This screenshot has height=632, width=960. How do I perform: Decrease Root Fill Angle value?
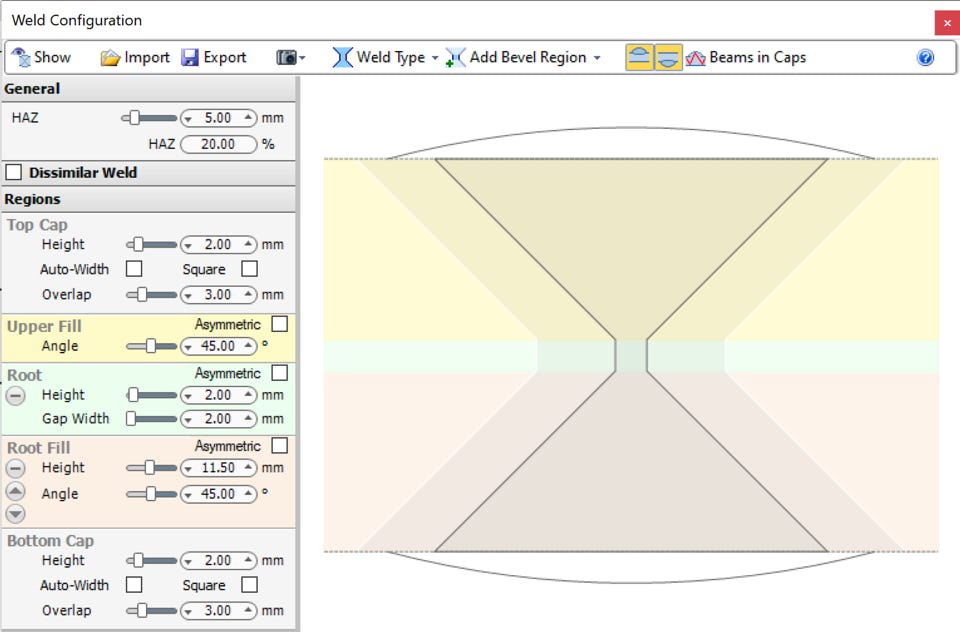coord(189,495)
